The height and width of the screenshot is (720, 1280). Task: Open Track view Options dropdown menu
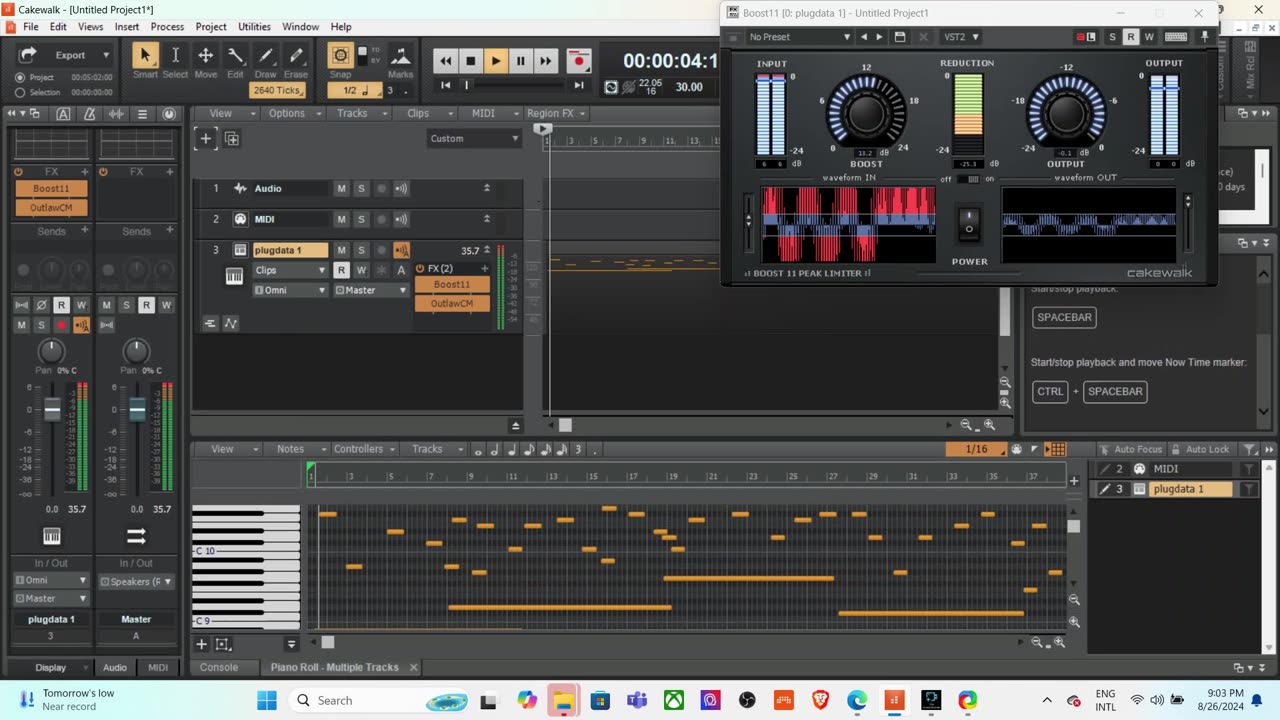coord(292,113)
